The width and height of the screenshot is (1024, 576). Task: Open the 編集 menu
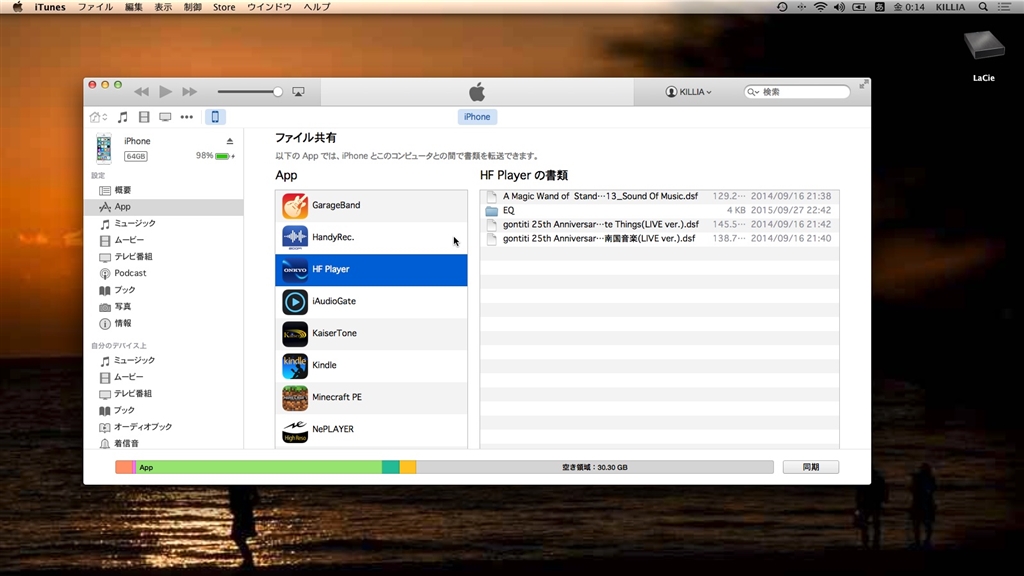click(x=134, y=7)
